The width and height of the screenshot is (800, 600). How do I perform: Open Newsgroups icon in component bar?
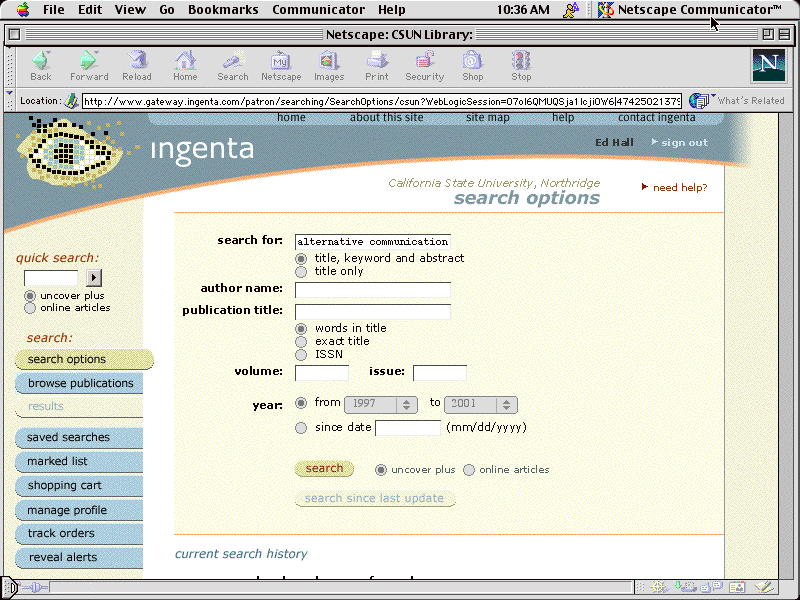click(x=711, y=588)
